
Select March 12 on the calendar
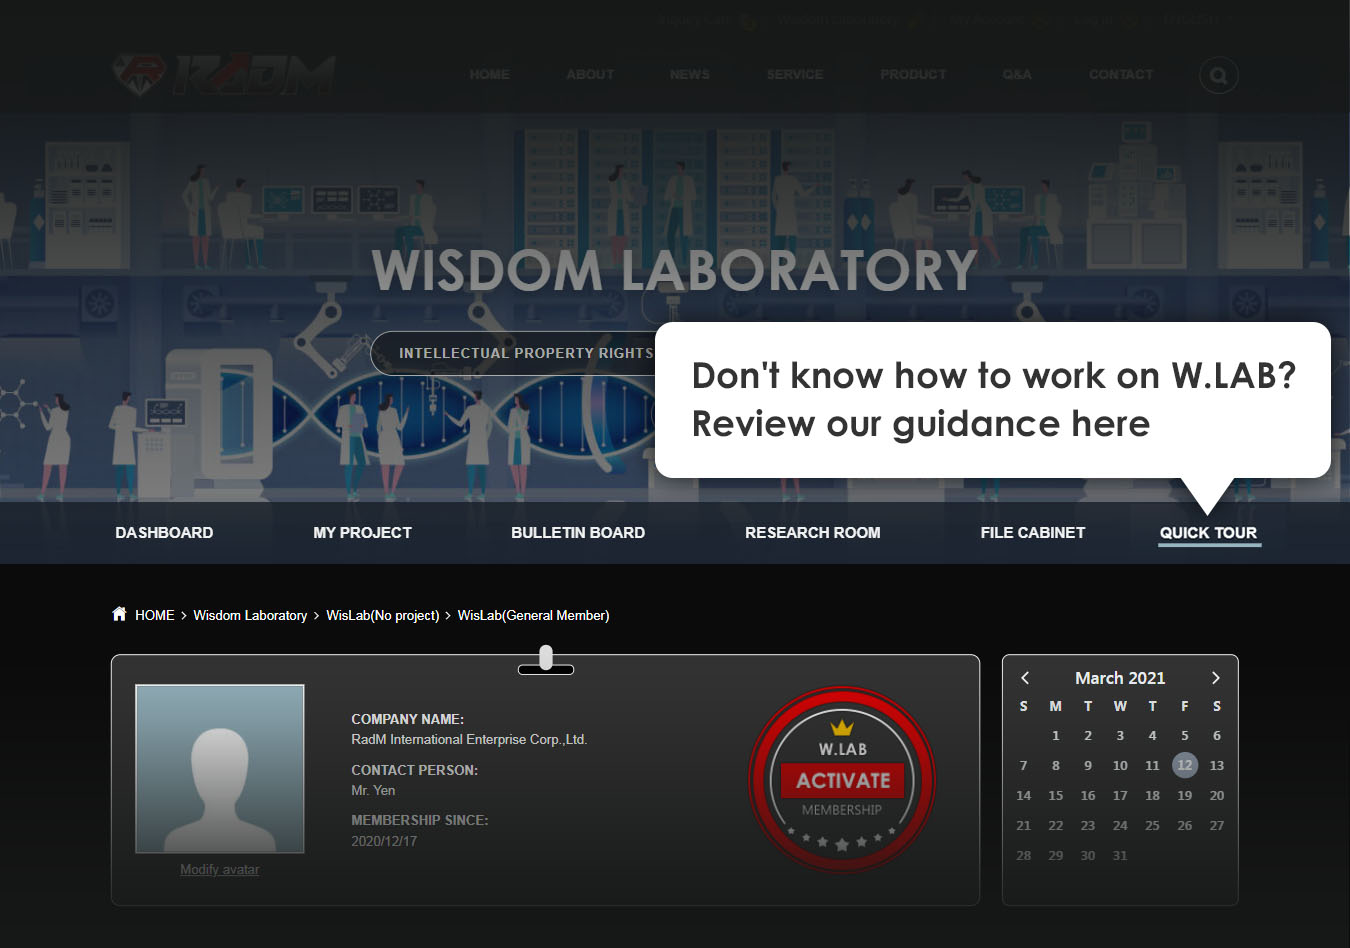coord(1184,766)
